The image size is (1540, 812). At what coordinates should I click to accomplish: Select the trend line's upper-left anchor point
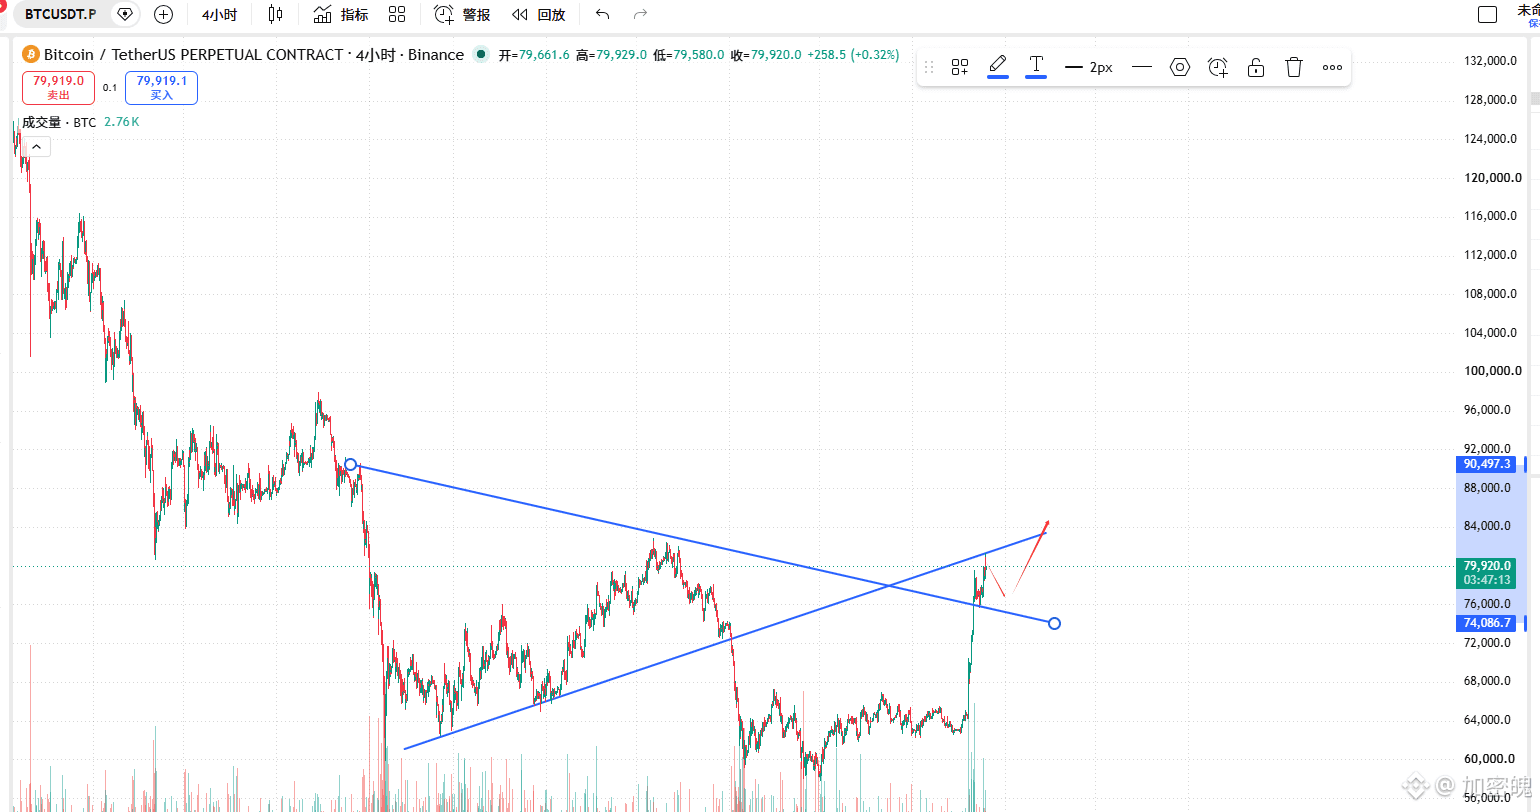coord(351,465)
